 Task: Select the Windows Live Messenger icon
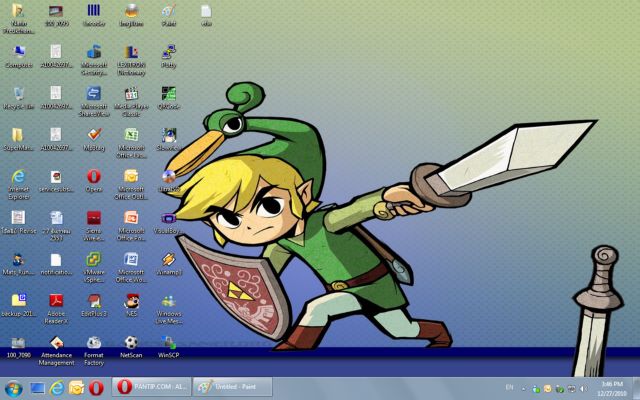pos(169,309)
